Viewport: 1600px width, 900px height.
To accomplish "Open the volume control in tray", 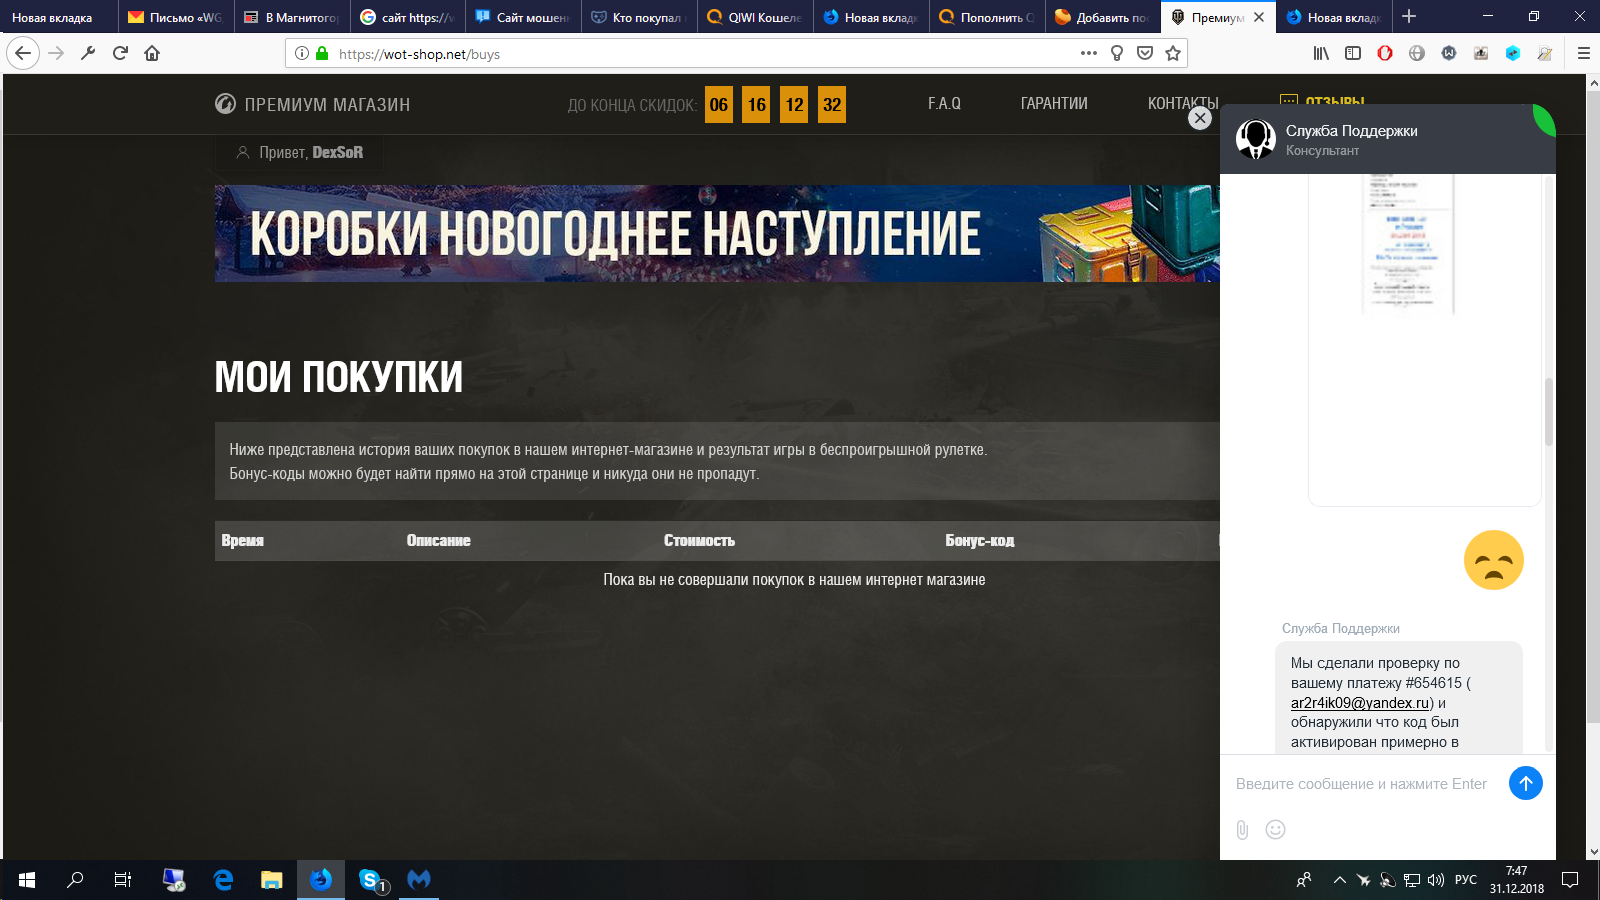I will tap(1436, 880).
